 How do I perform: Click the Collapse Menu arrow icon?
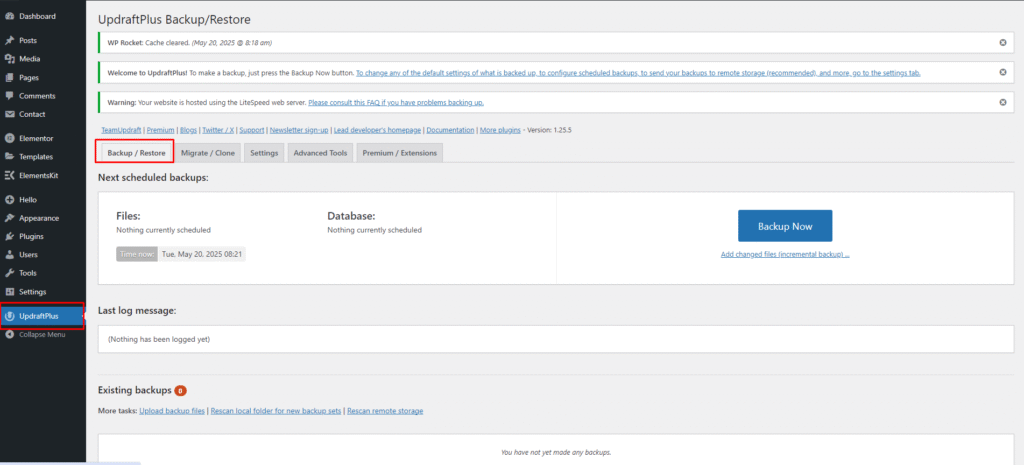9,334
